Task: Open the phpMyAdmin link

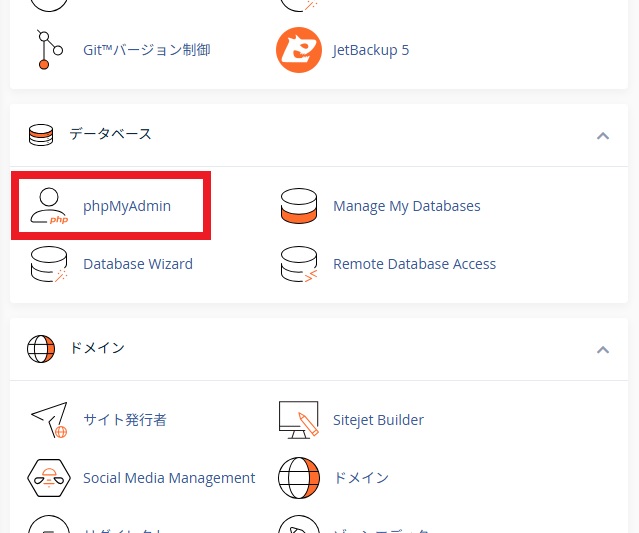Action: click(127, 206)
